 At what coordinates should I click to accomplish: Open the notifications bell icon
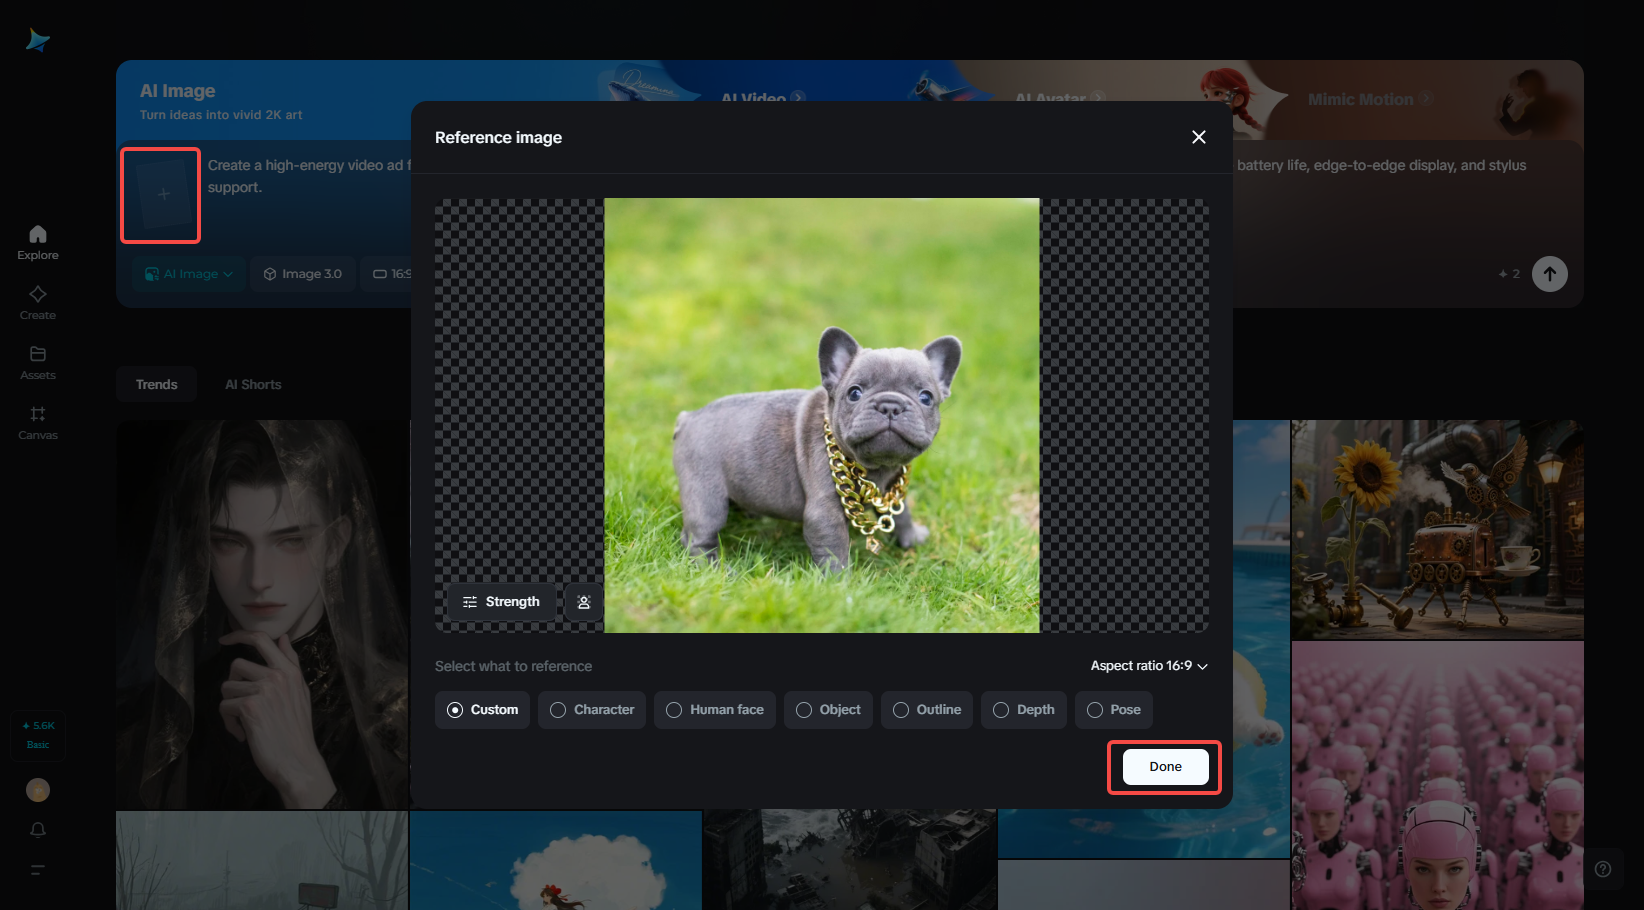pyautogui.click(x=37, y=830)
